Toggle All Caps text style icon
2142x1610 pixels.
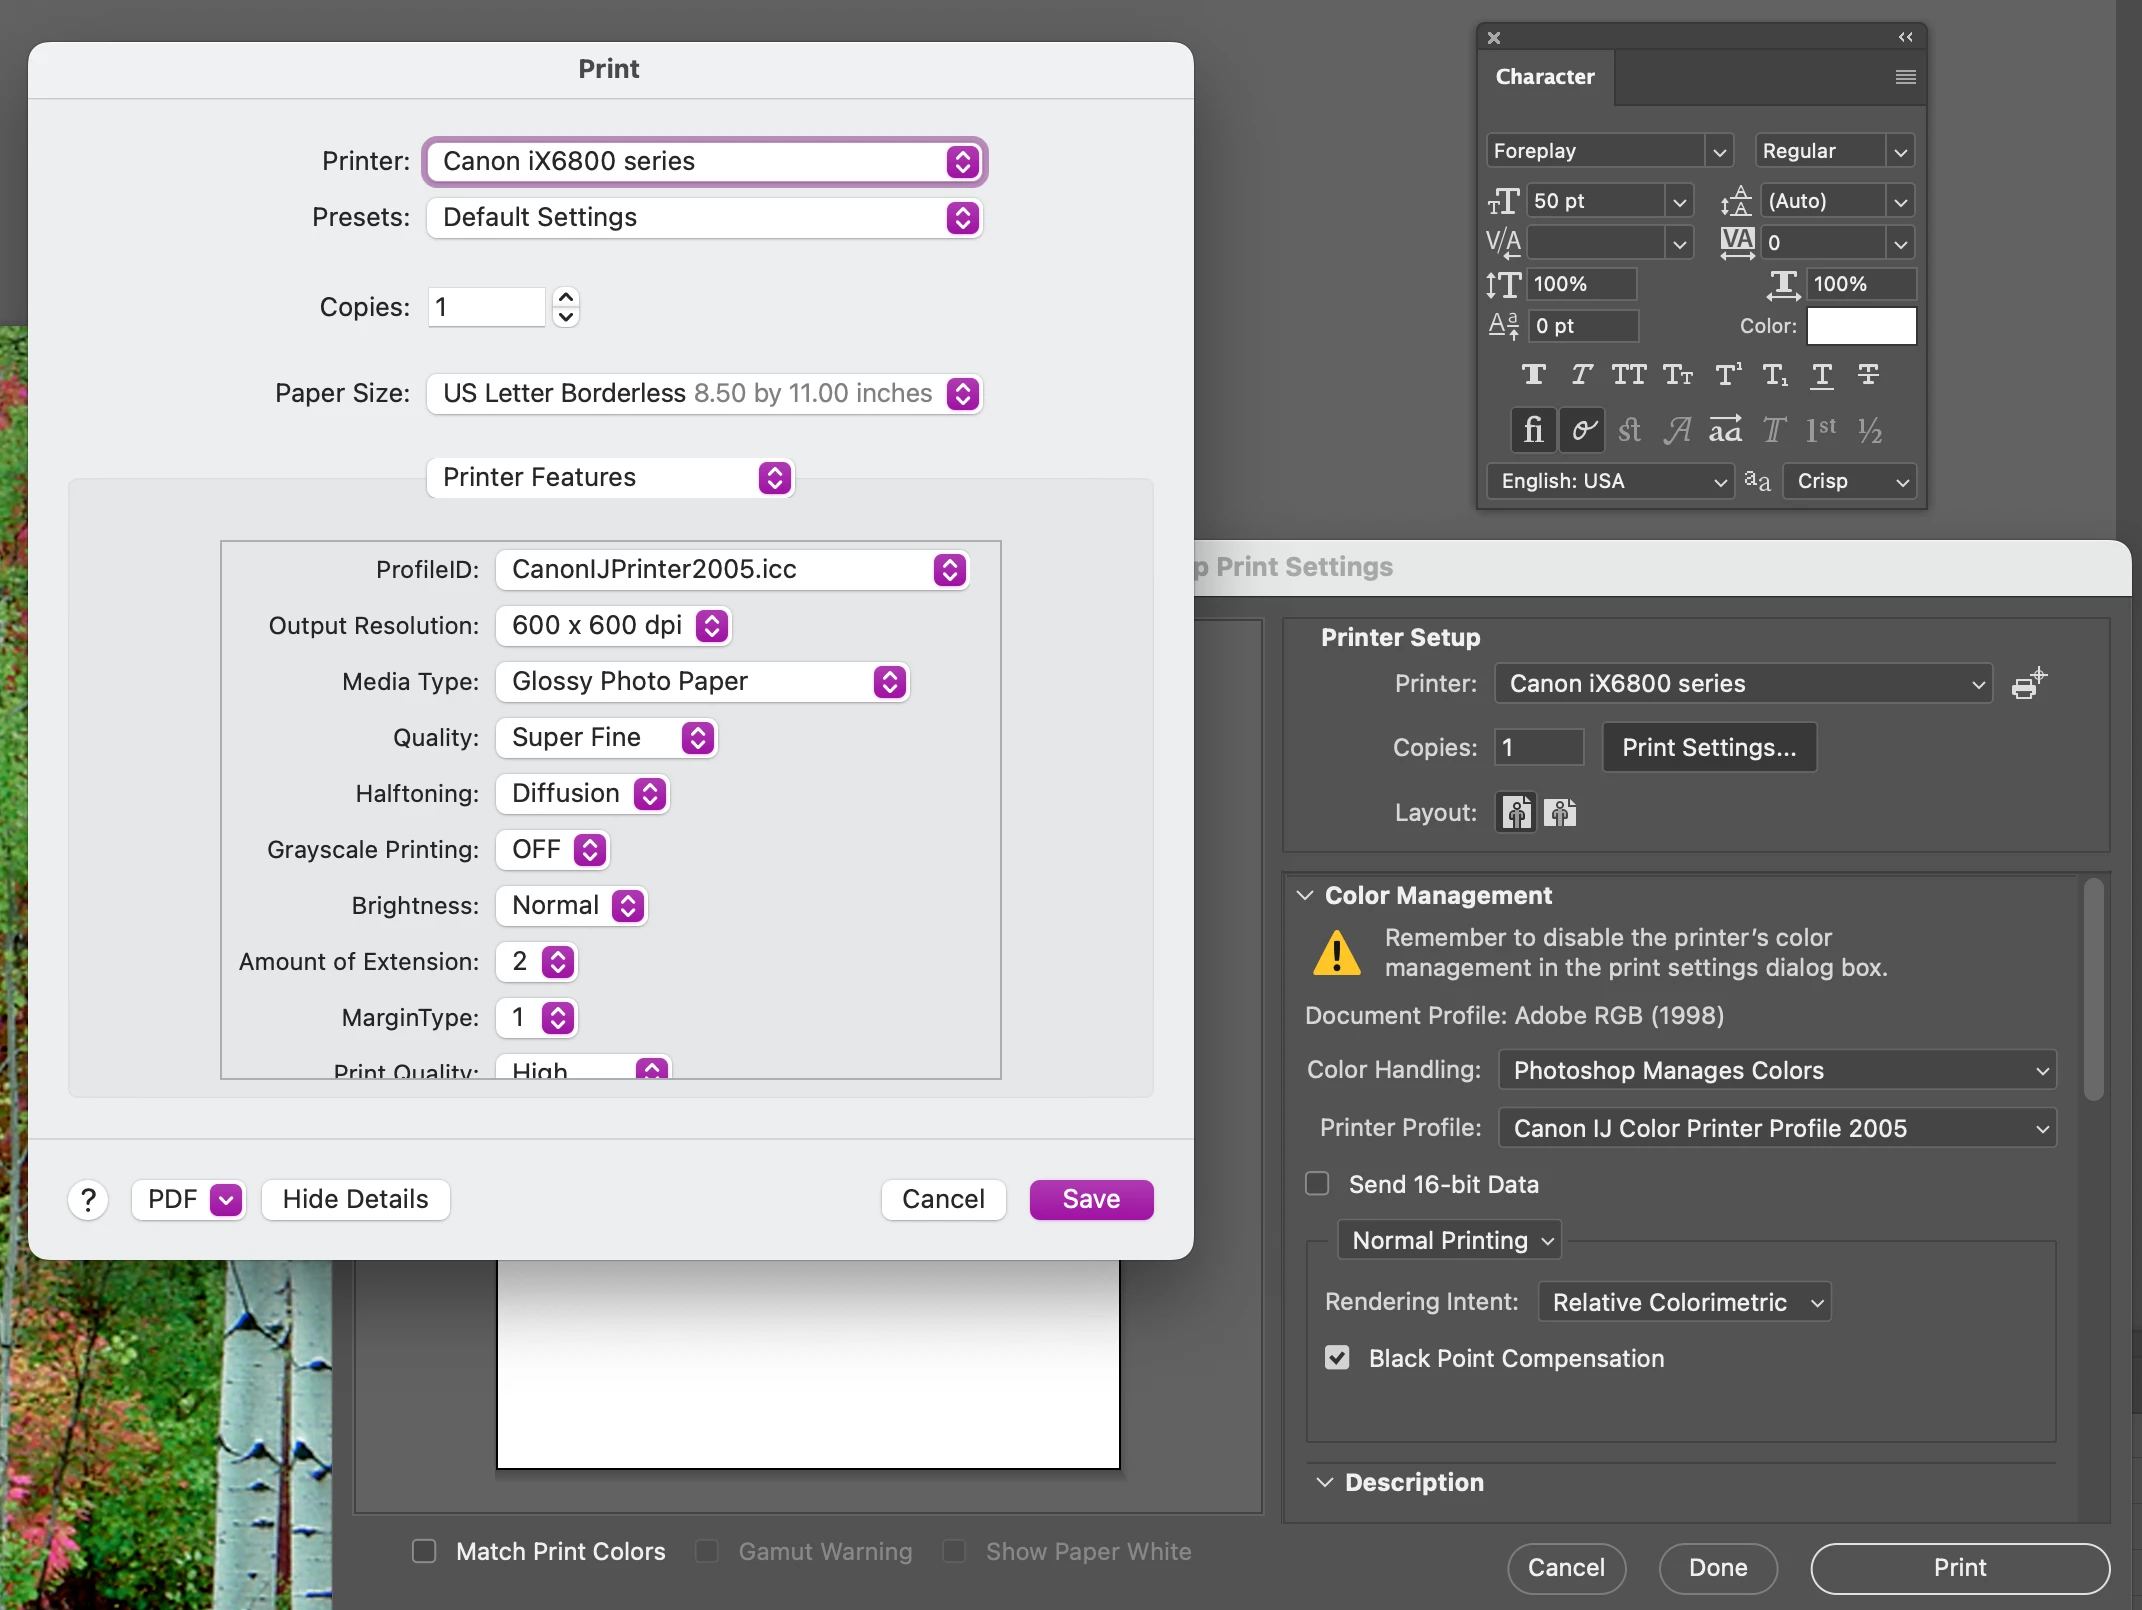tap(1628, 375)
